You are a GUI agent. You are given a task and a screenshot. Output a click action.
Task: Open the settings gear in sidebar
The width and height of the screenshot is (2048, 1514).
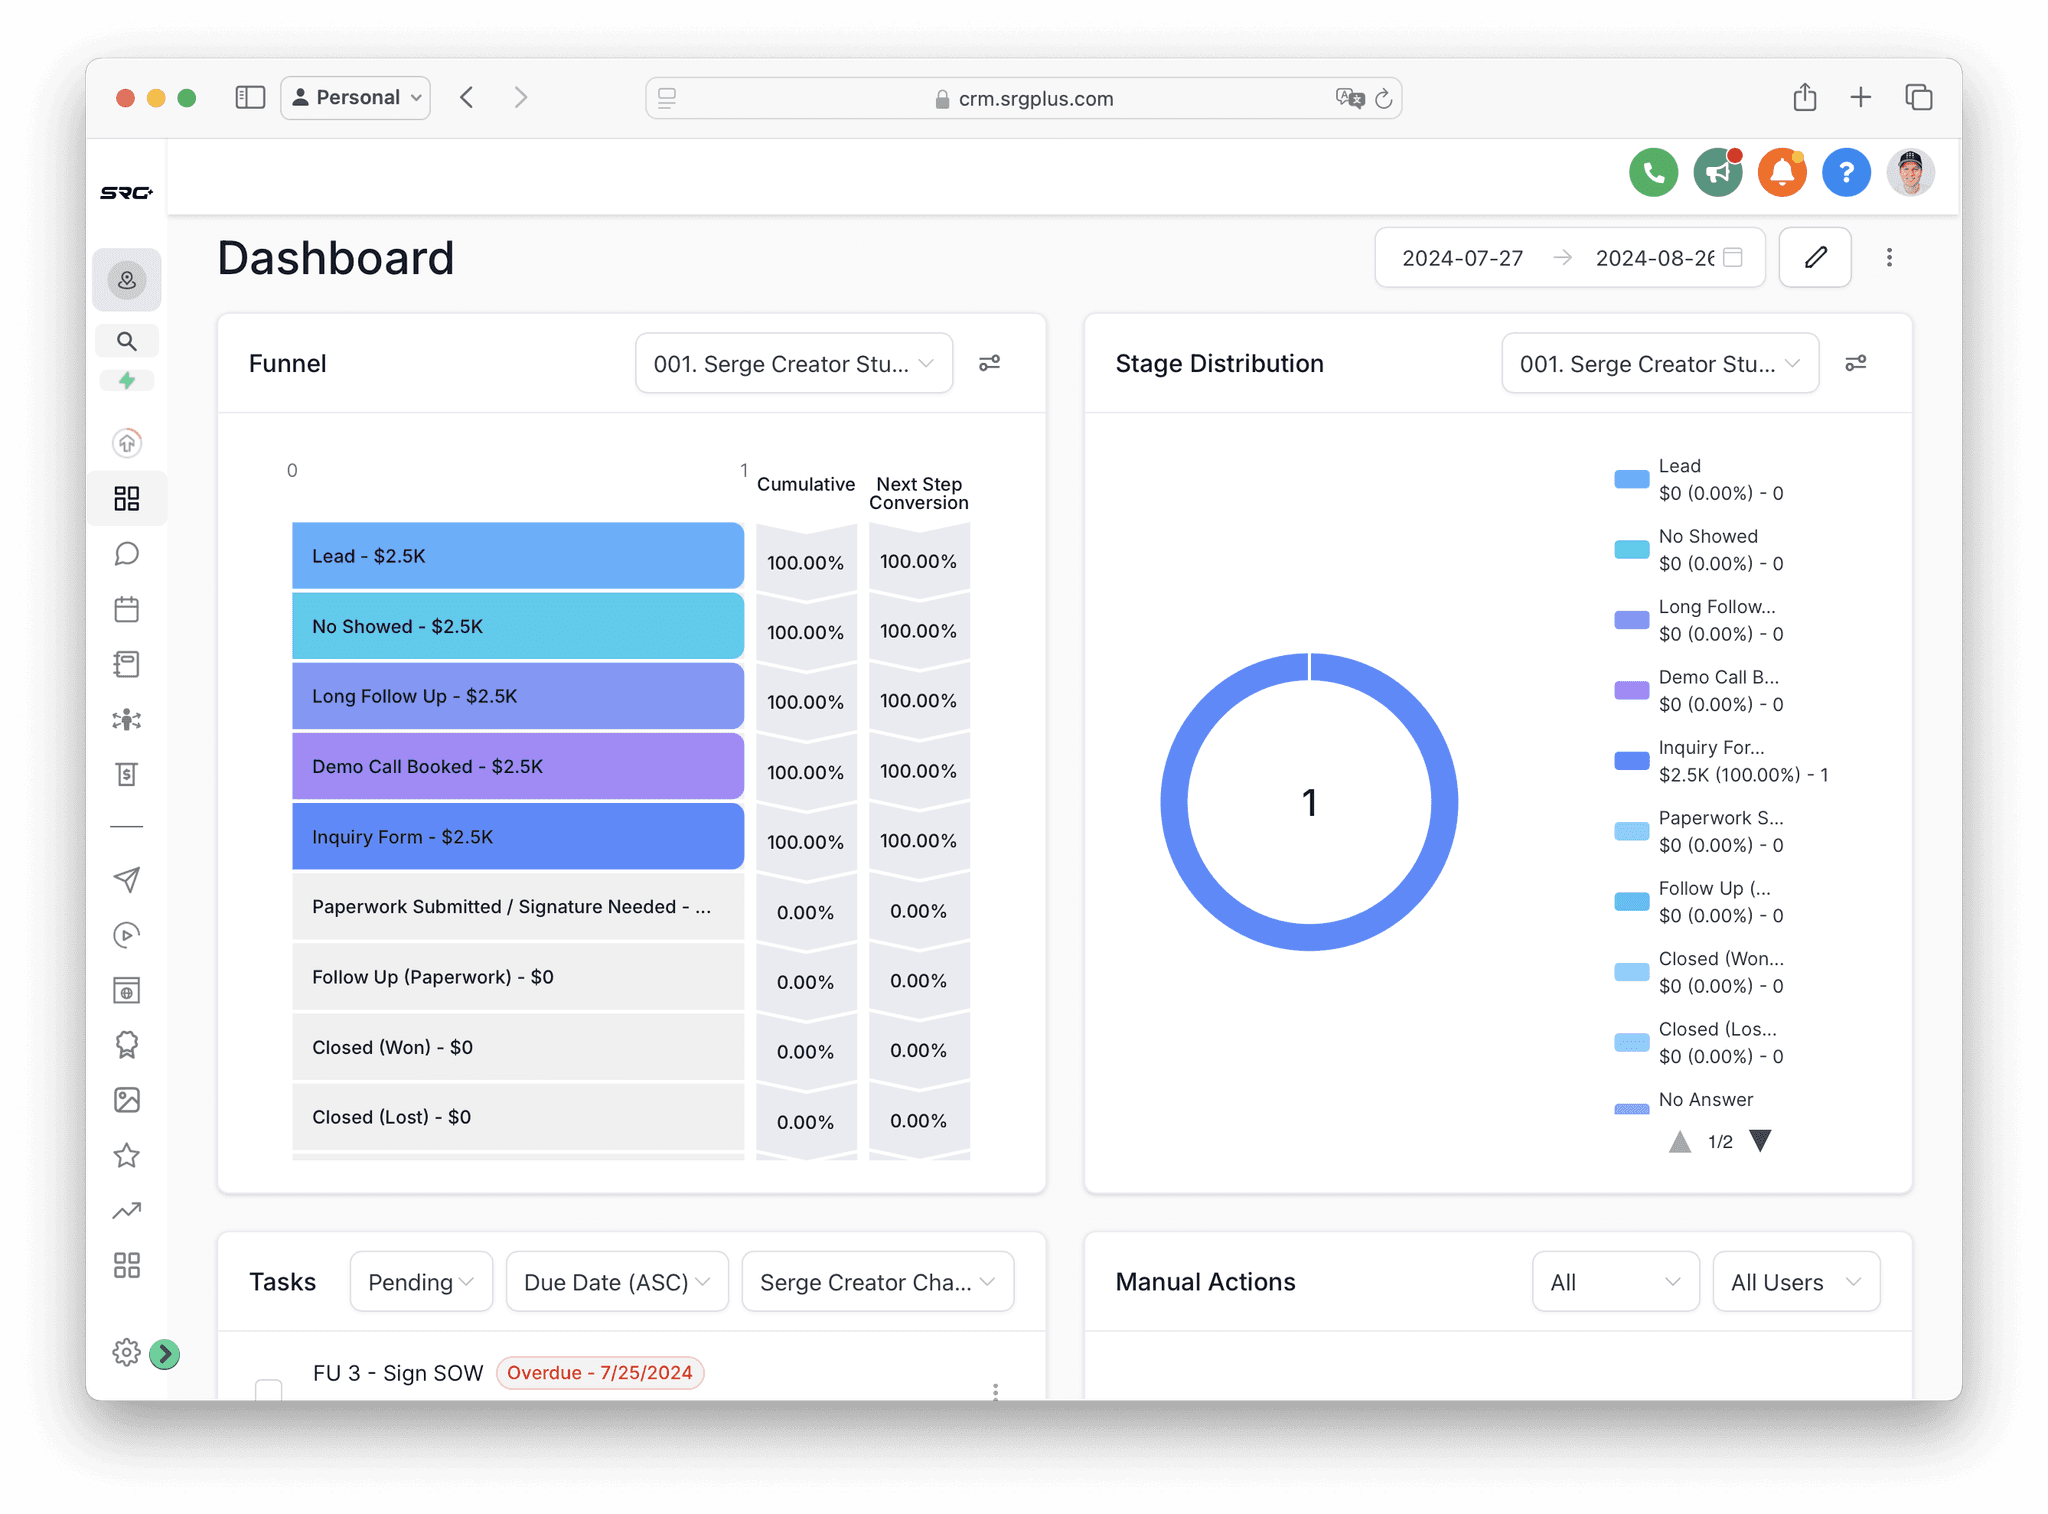click(x=126, y=1352)
